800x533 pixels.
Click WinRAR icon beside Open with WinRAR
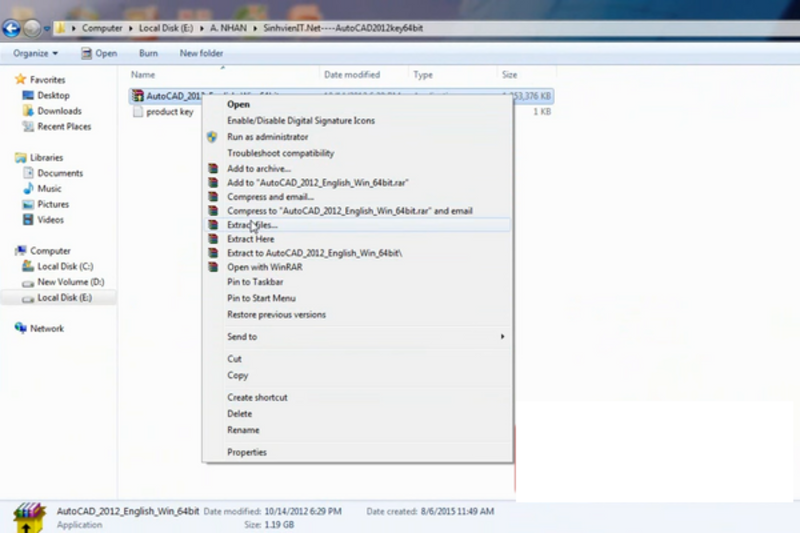click(213, 267)
